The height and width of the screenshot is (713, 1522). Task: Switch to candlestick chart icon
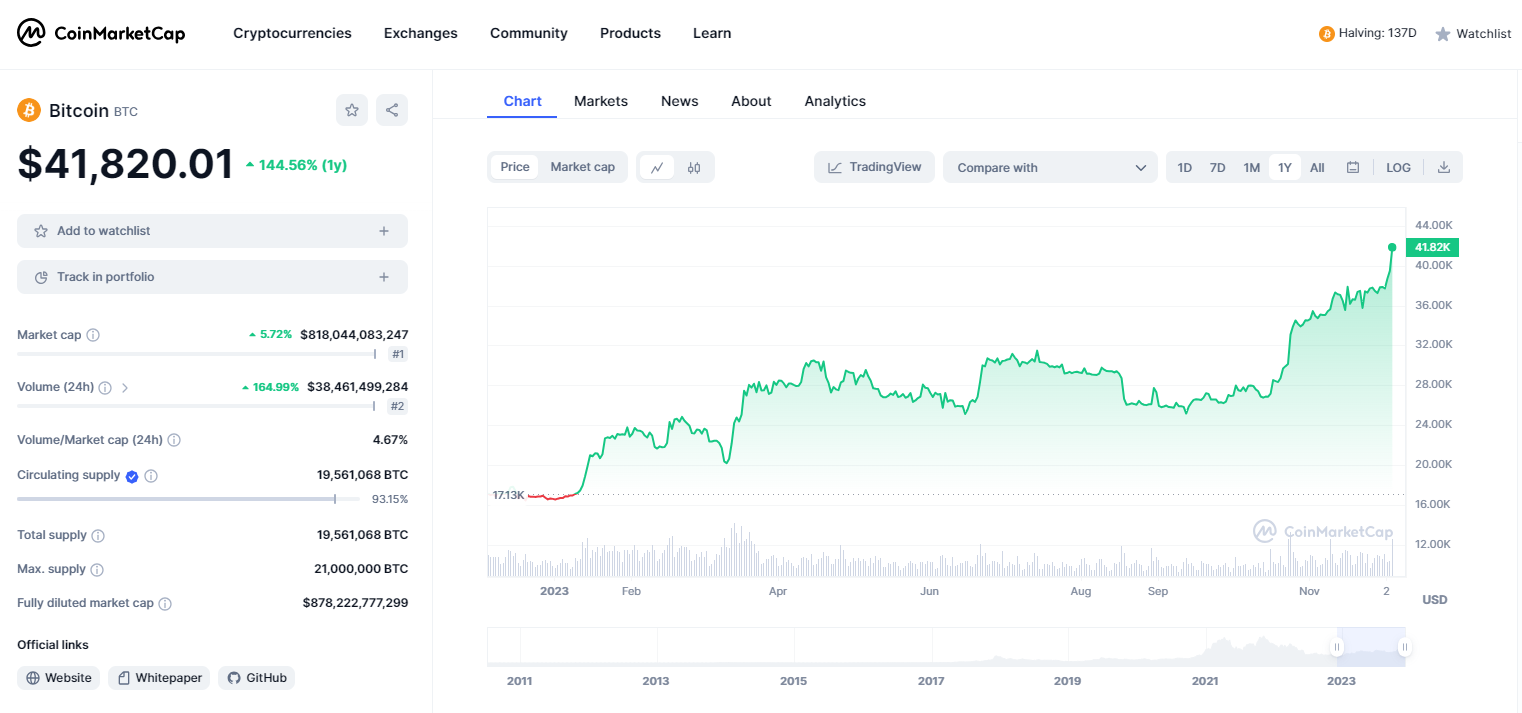click(694, 167)
